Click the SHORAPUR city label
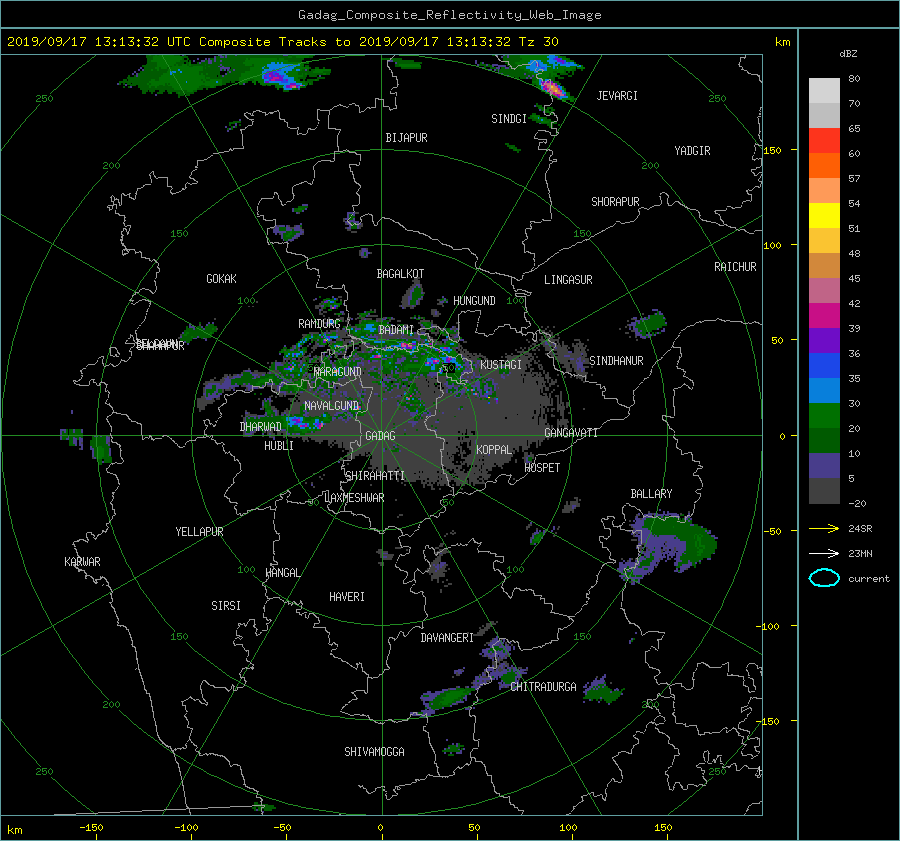 pyautogui.click(x=615, y=202)
